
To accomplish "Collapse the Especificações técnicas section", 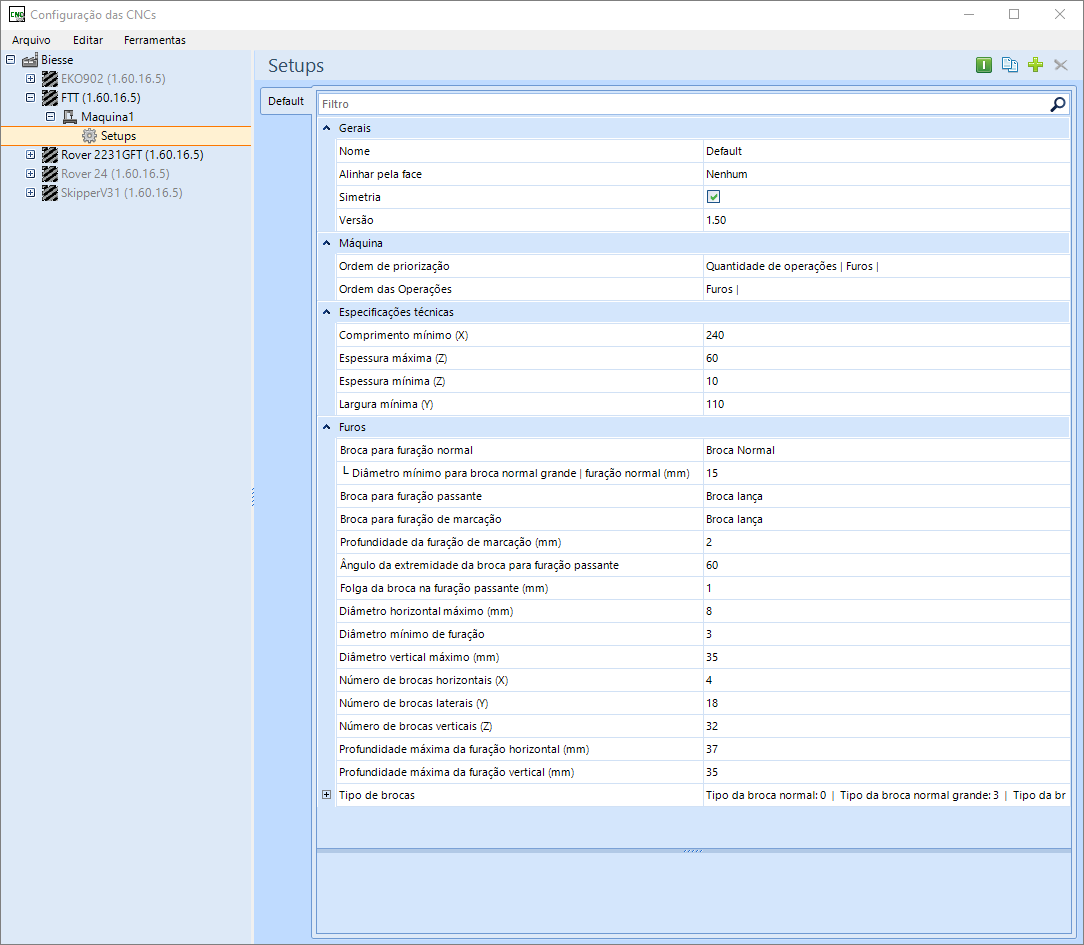I will coord(327,312).
